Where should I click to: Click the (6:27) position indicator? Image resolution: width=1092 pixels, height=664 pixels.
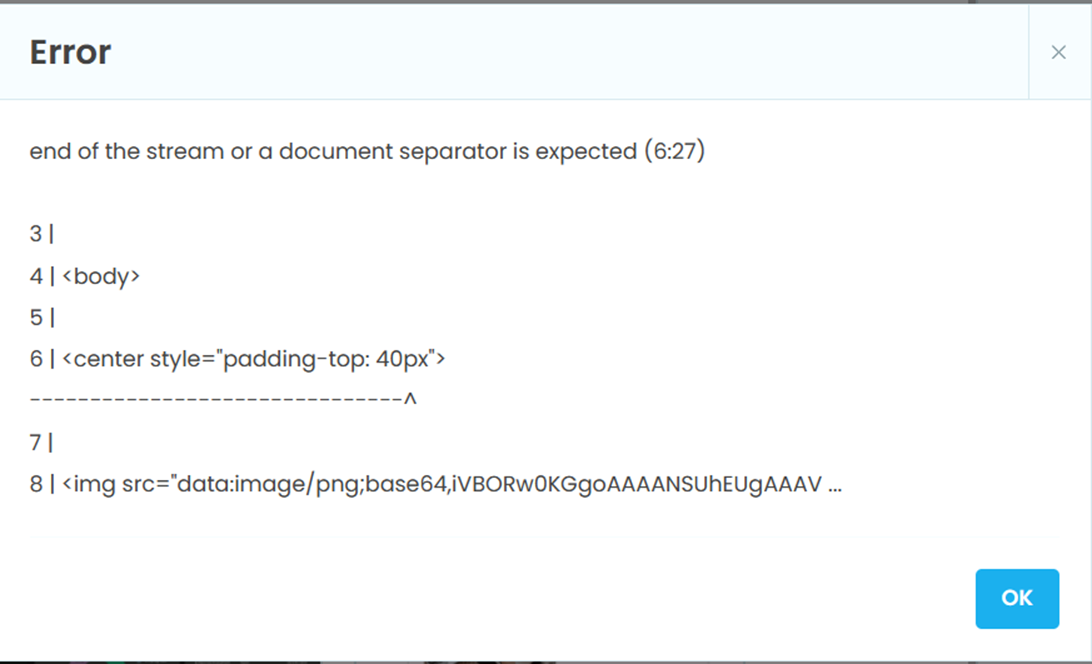(674, 151)
